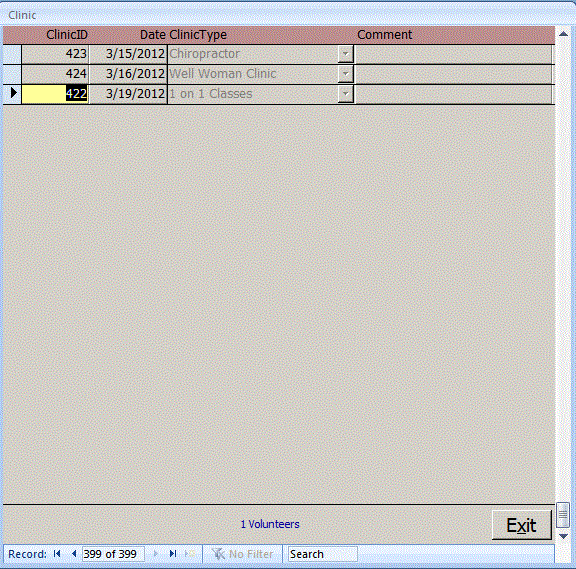
Task: Click current record selector for 422
Action: coord(12,94)
